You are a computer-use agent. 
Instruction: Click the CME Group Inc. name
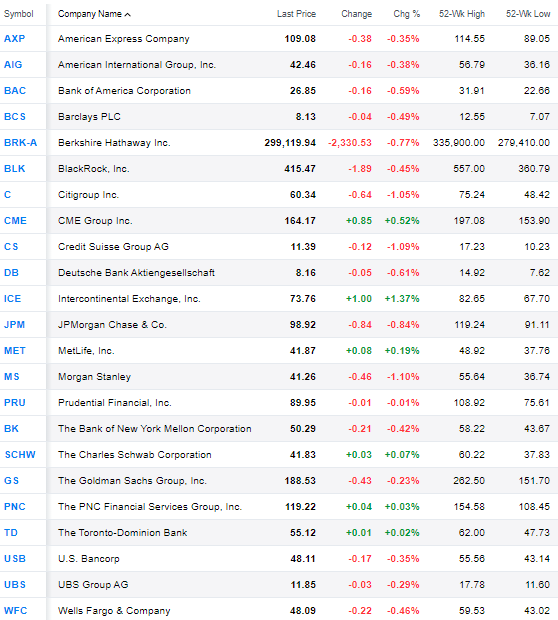[95, 221]
